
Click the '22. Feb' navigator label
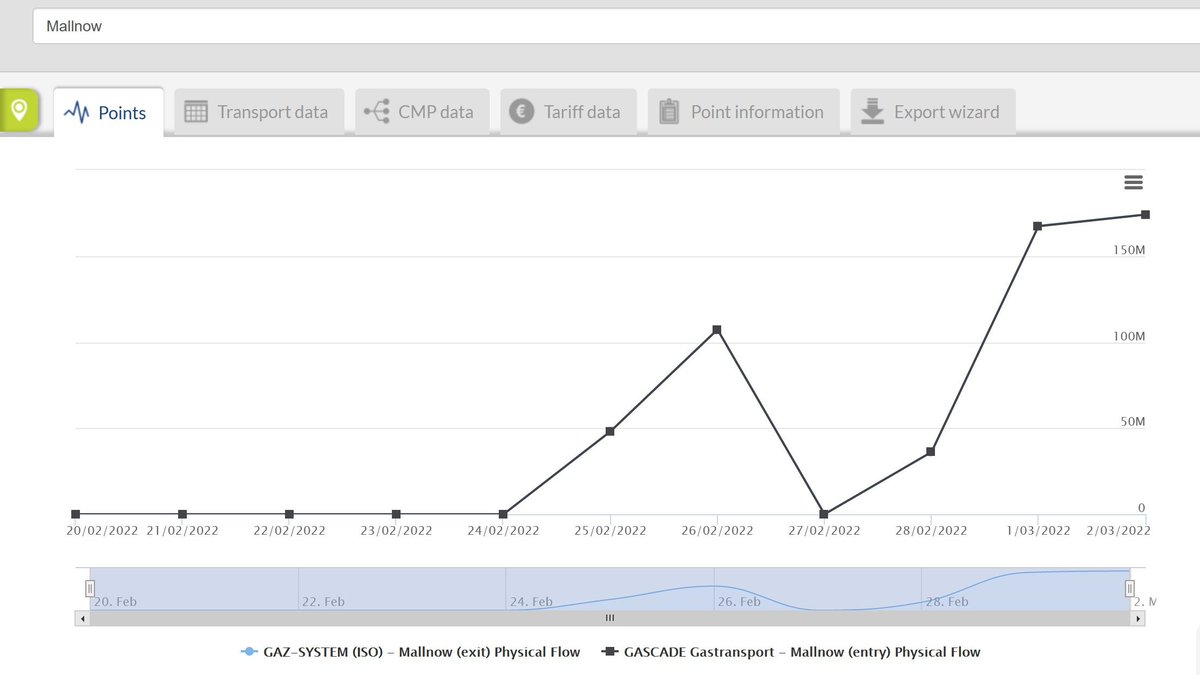click(323, 602)
